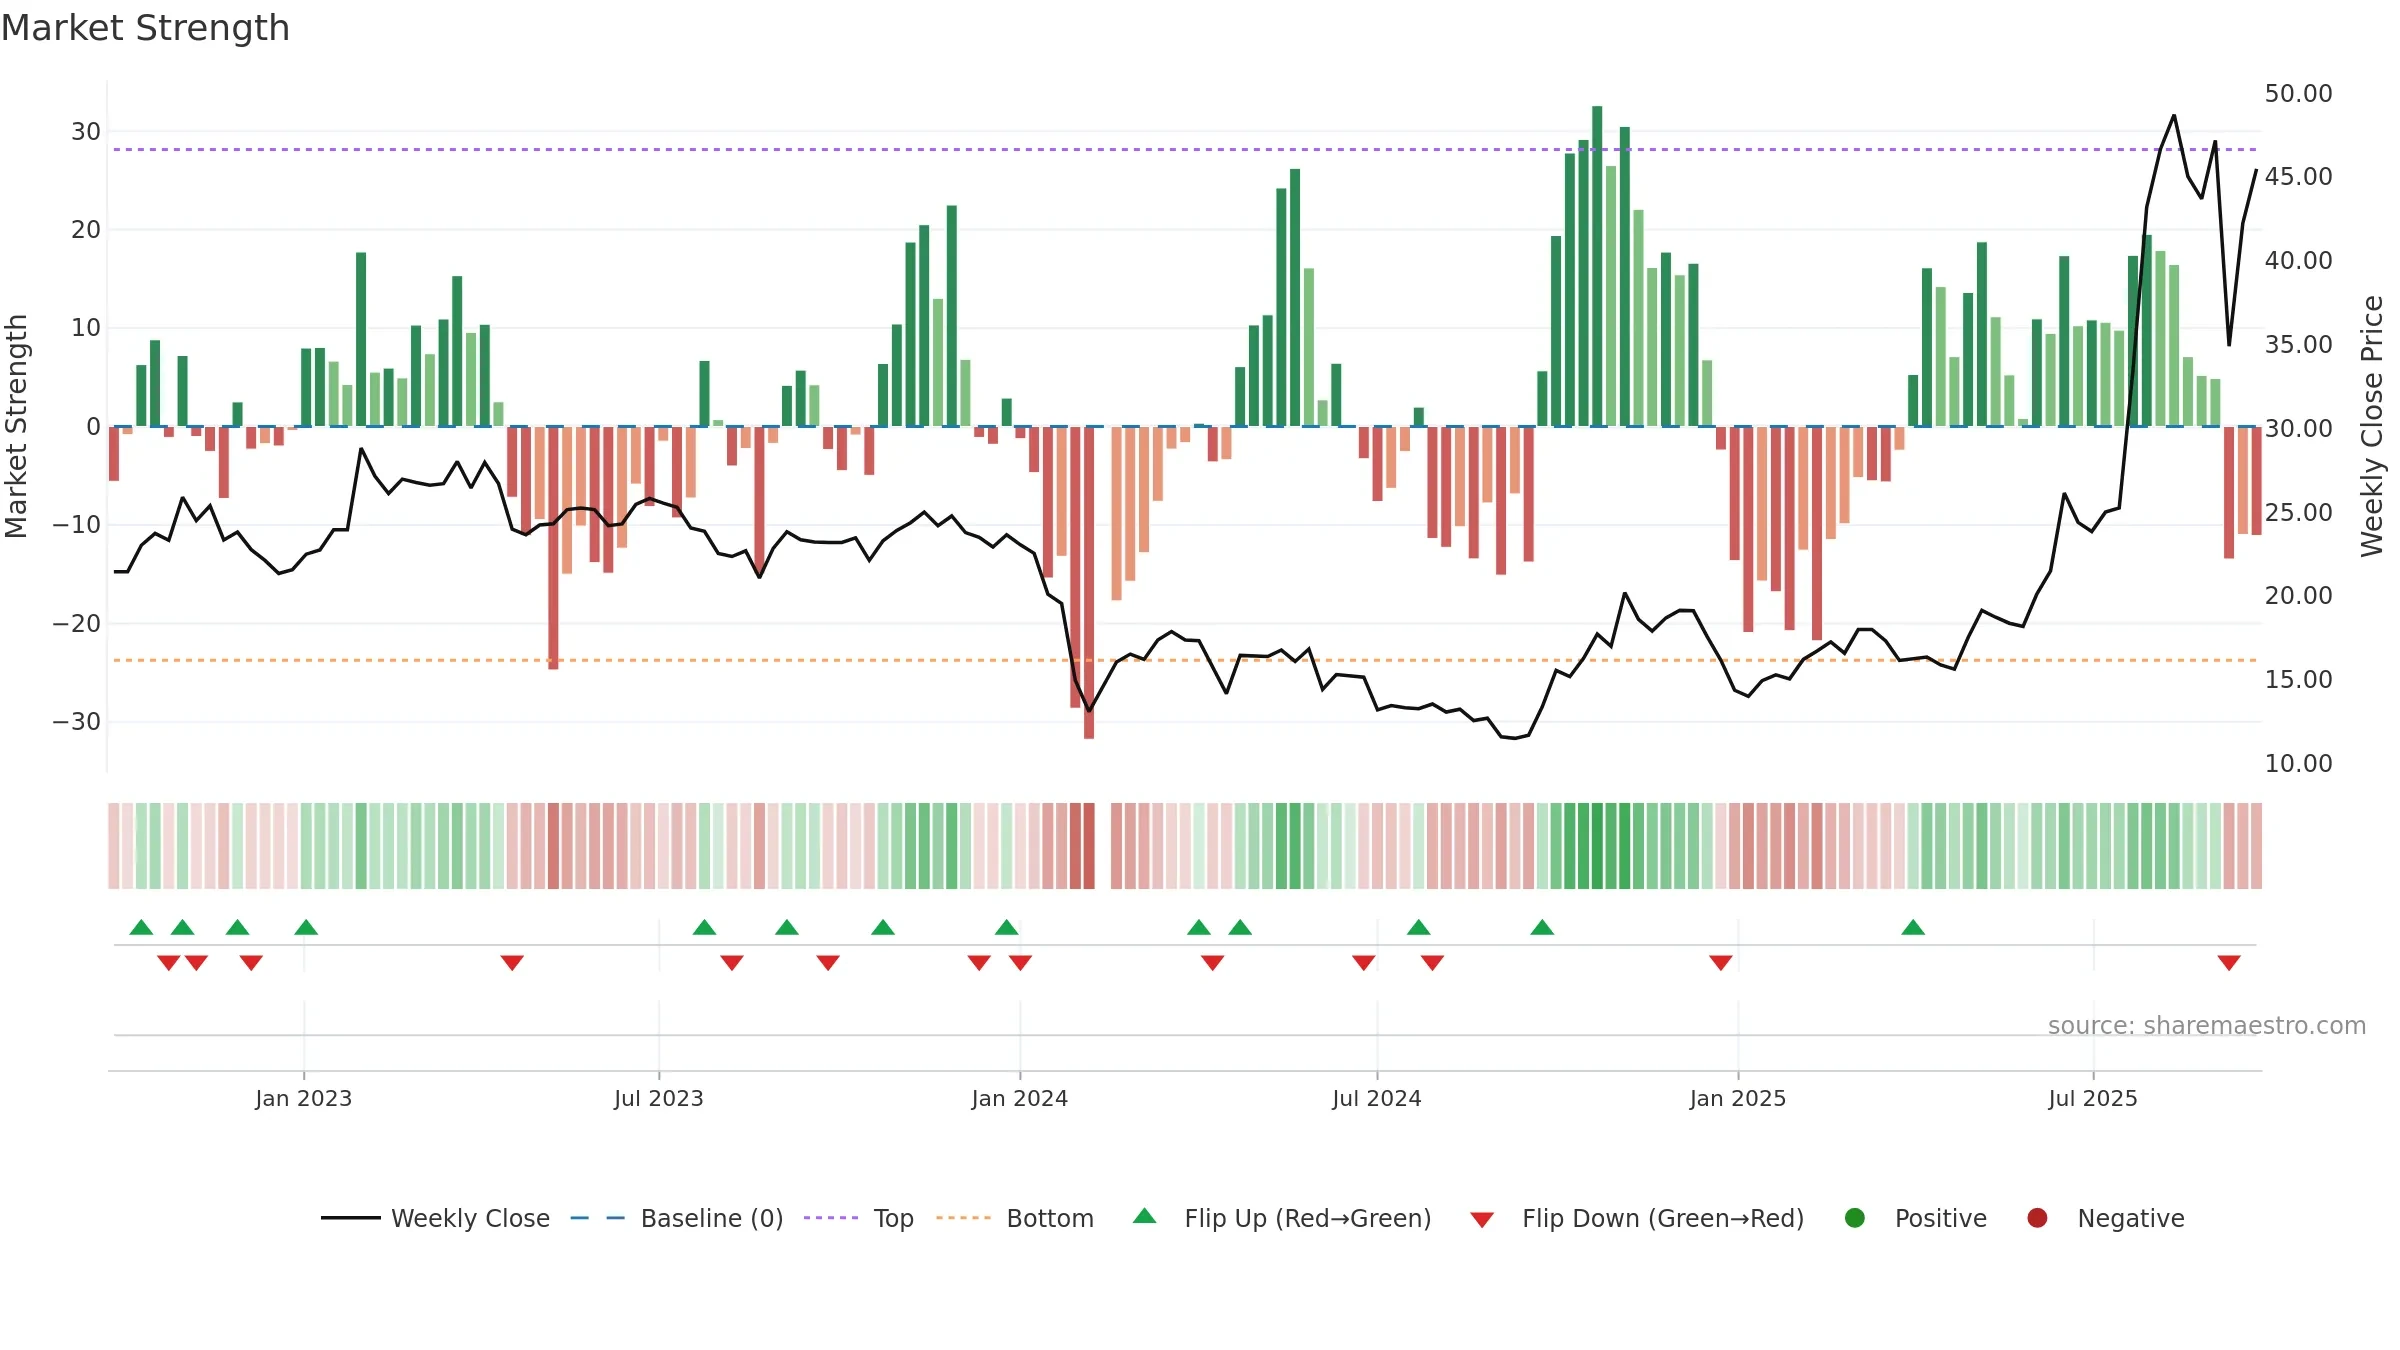Click the tallest green bar above 30
The height and width of the screenshot is (1350, 2400).
tap(1597, 266)
